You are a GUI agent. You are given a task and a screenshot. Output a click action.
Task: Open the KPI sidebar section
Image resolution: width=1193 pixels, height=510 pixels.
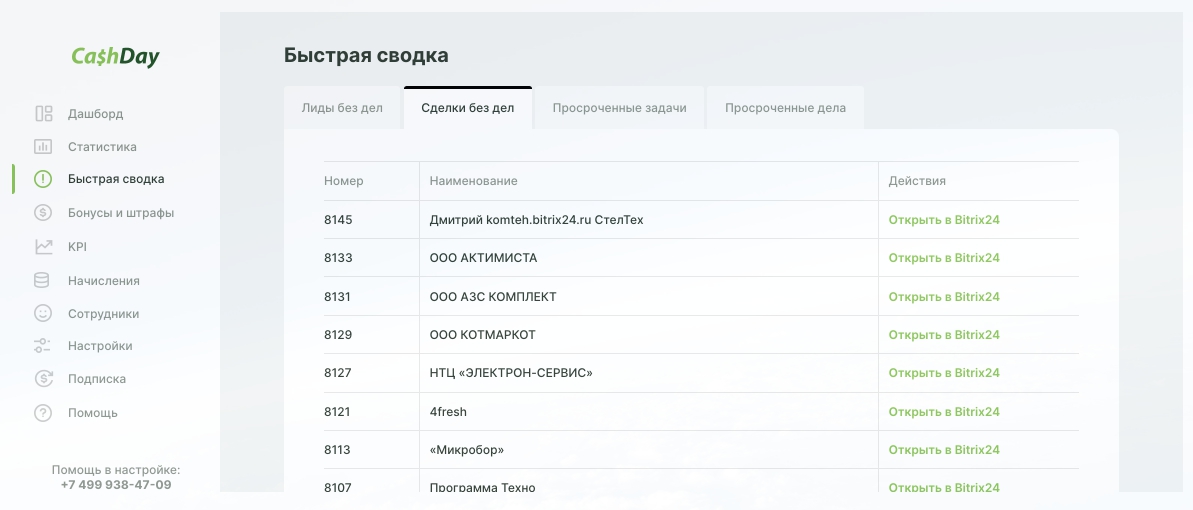[77, 247]
